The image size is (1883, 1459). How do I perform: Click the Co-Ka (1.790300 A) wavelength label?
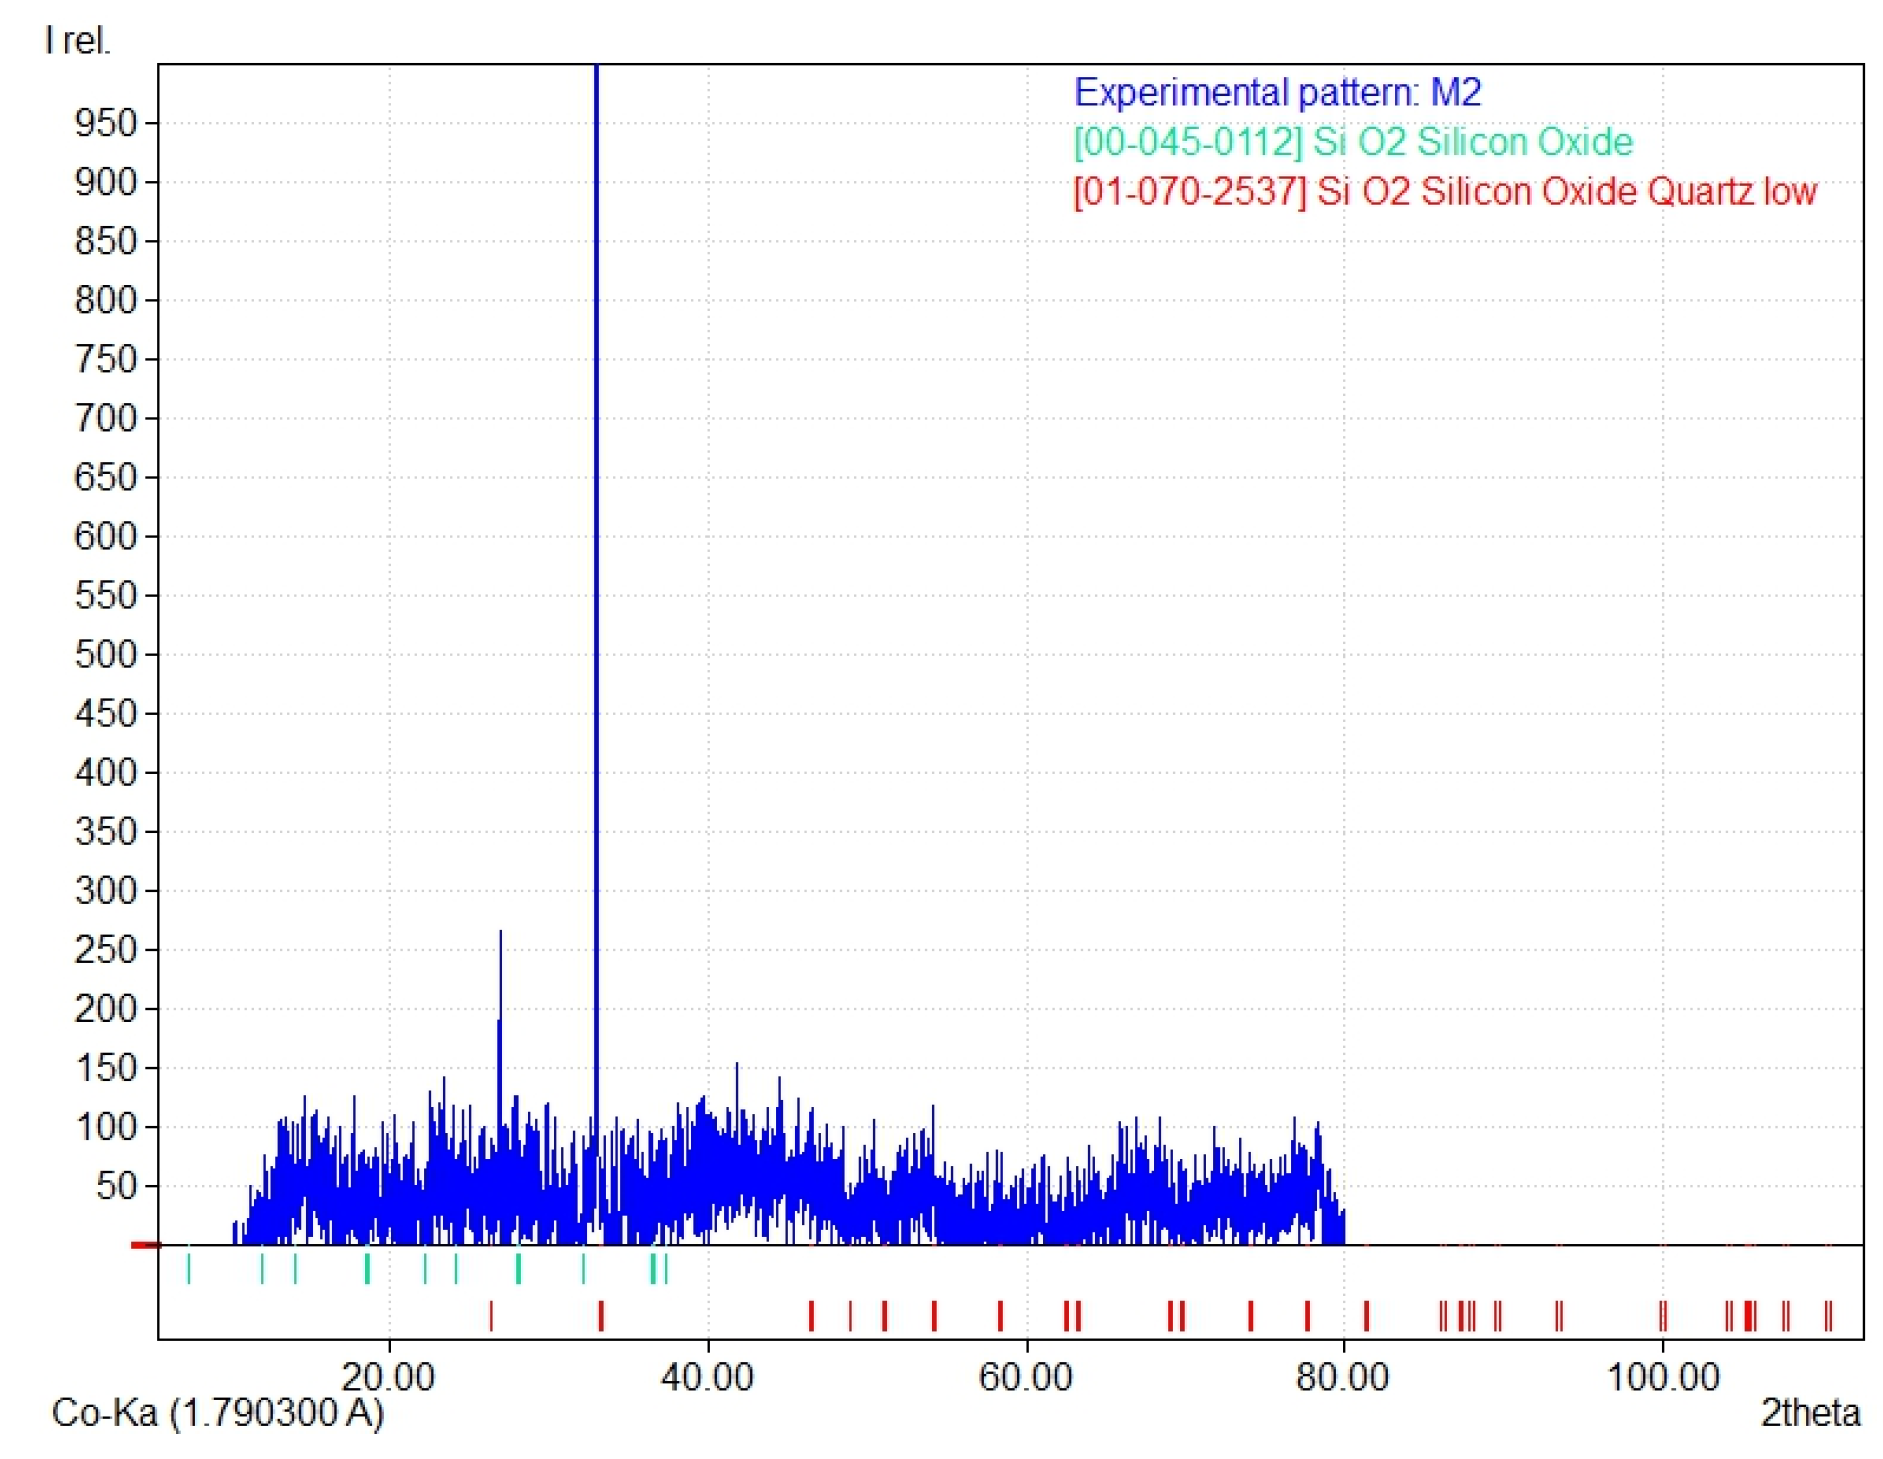(x=217, y=1412)
